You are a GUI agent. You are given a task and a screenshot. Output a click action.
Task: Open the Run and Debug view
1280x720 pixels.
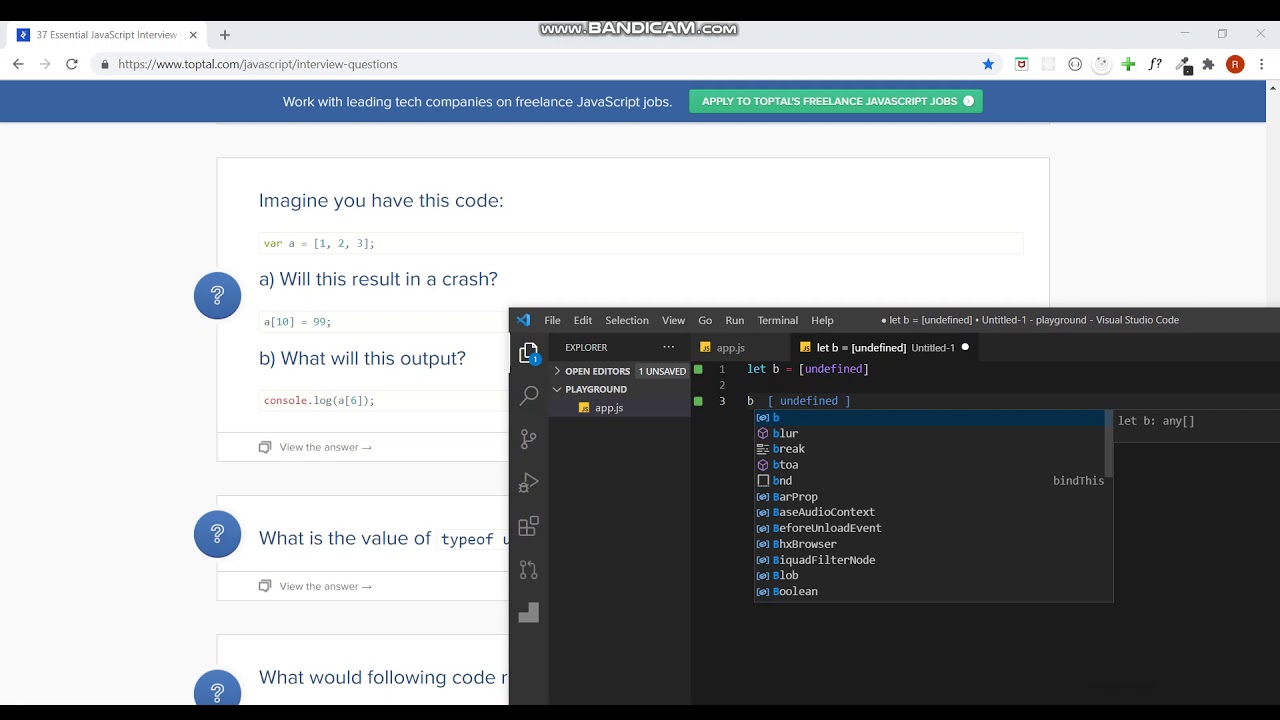point(529,483)
